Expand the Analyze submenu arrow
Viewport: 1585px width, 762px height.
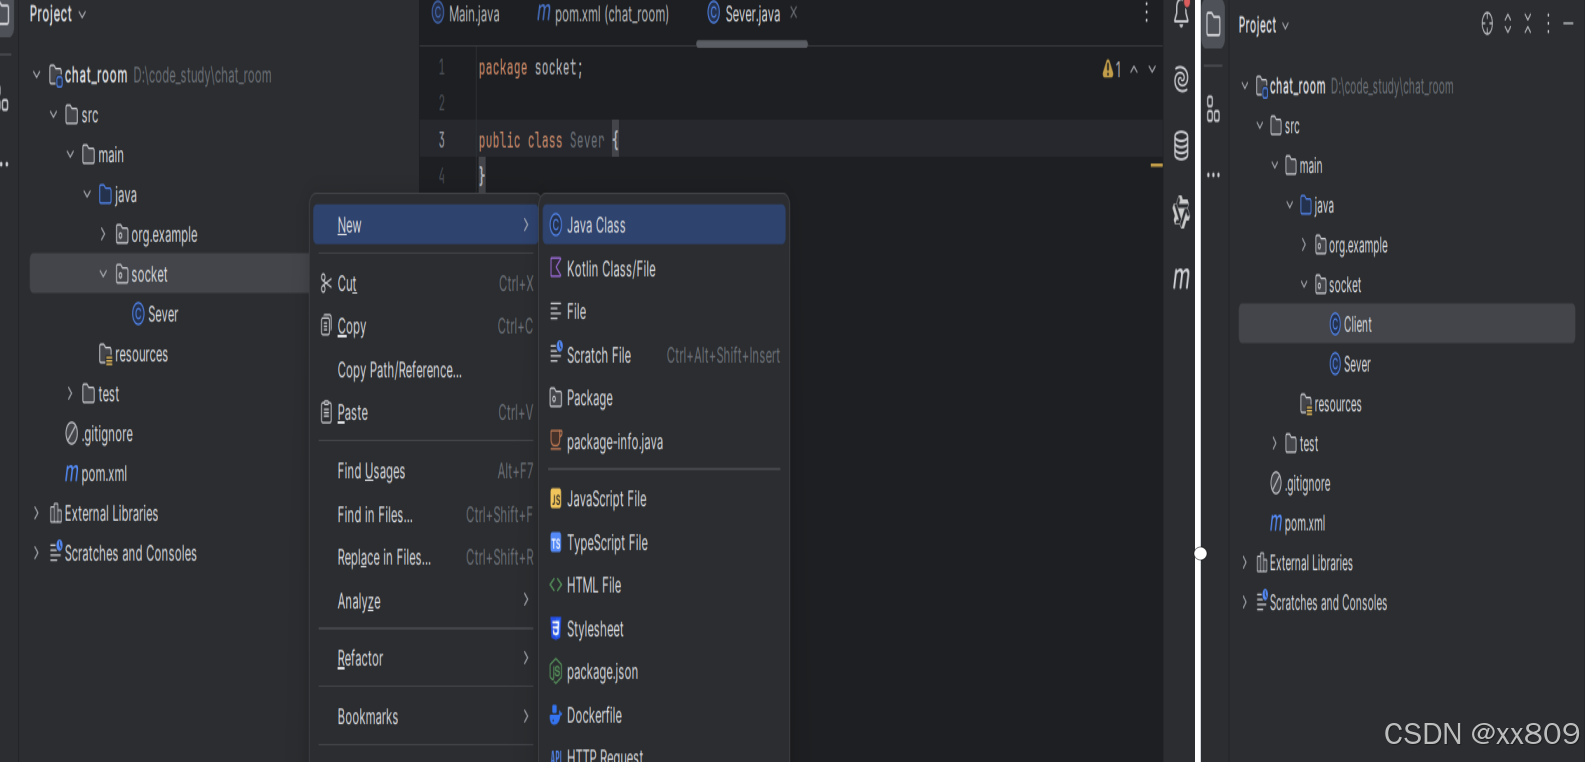(525, 600)
